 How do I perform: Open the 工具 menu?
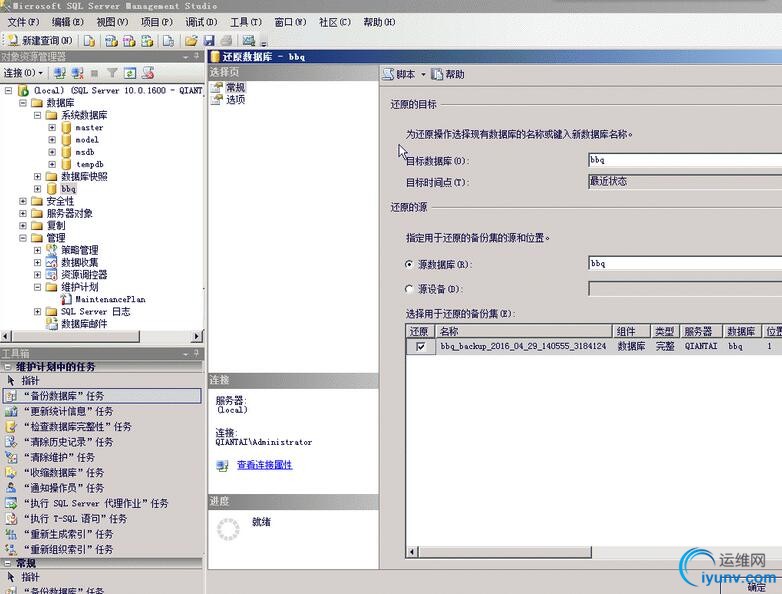point(246,22)
